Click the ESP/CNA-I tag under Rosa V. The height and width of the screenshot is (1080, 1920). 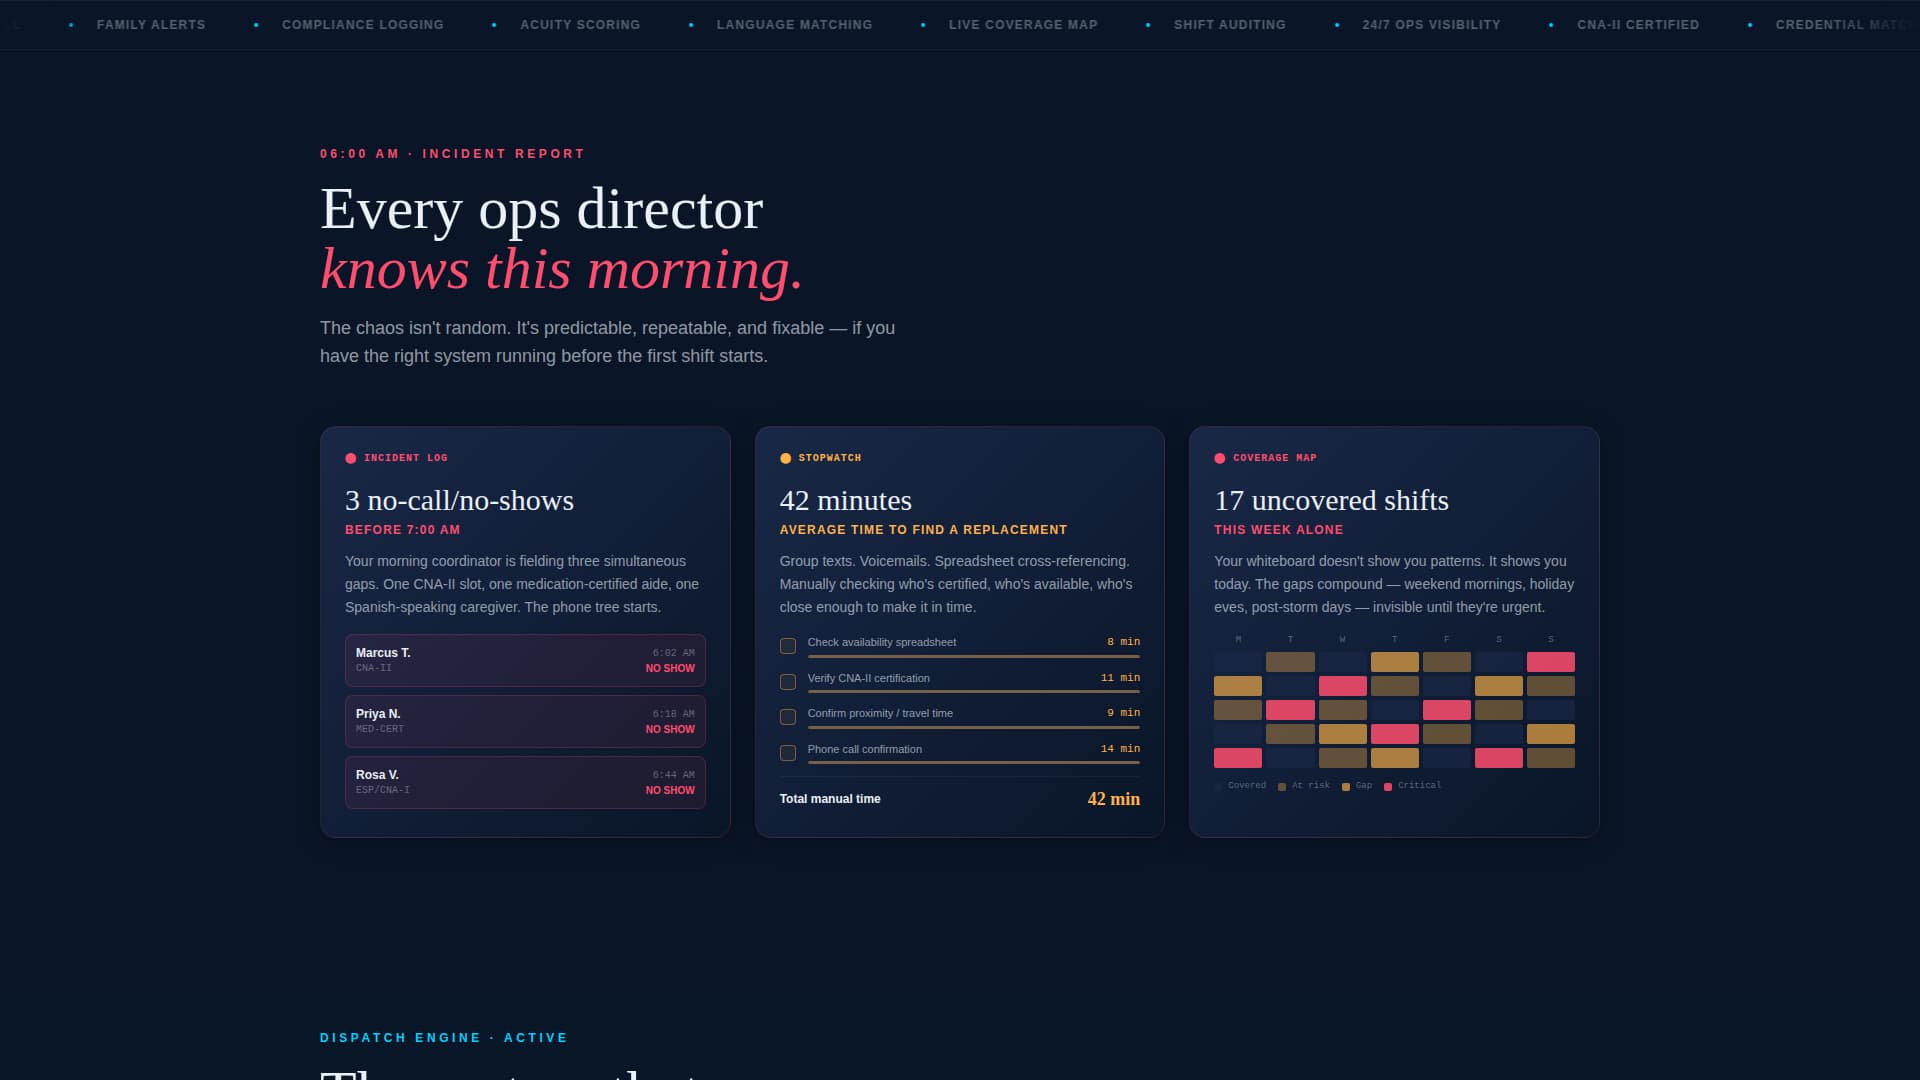coord(383,790)
